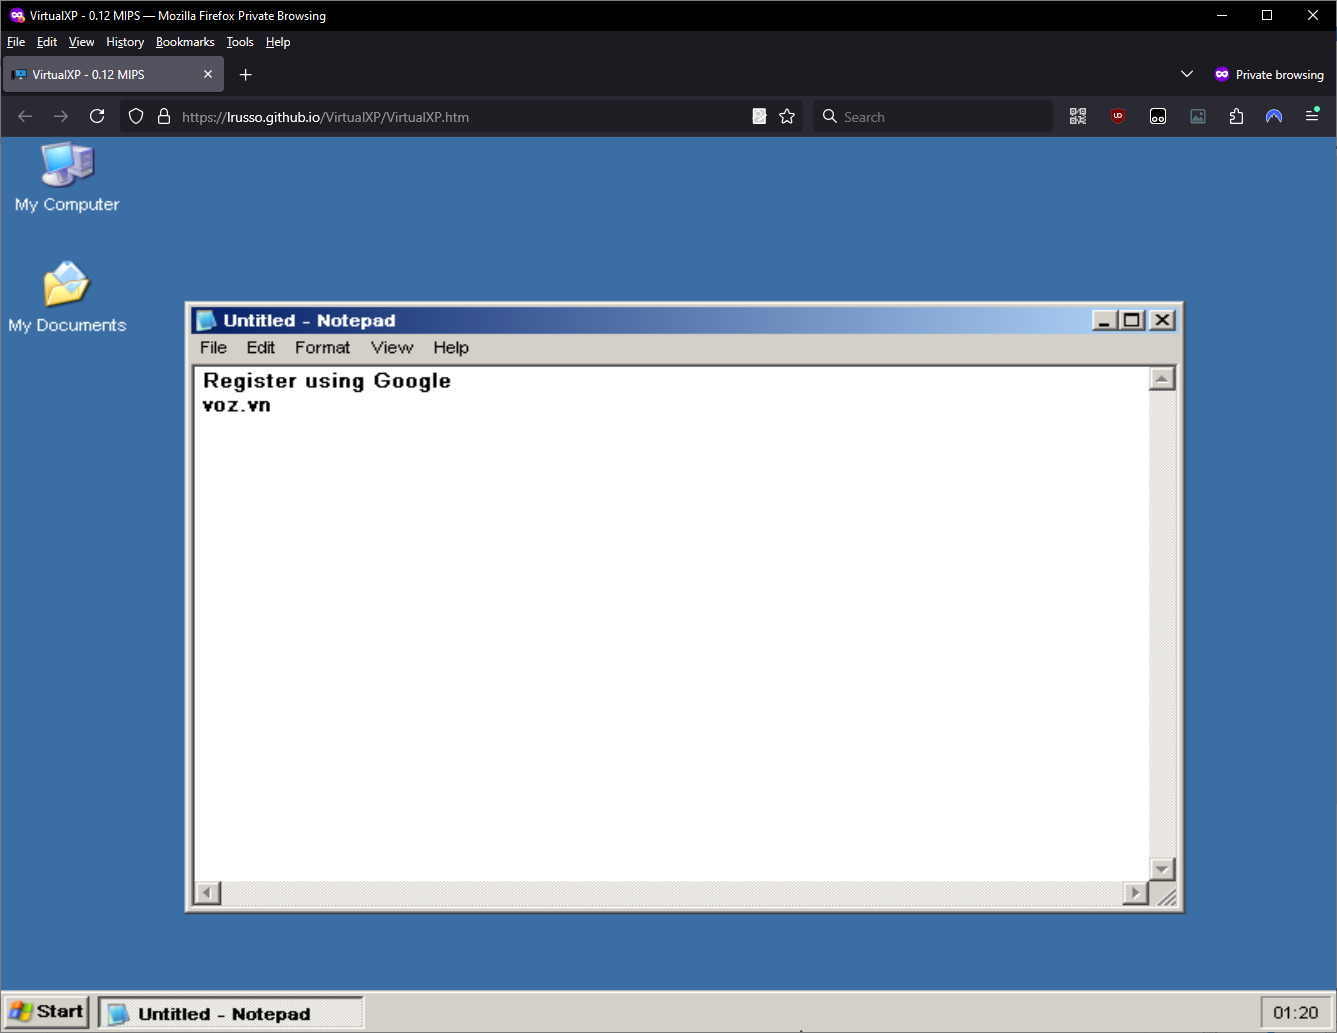
Task: Open Firefox File menu
Action: tap(16, 42)
